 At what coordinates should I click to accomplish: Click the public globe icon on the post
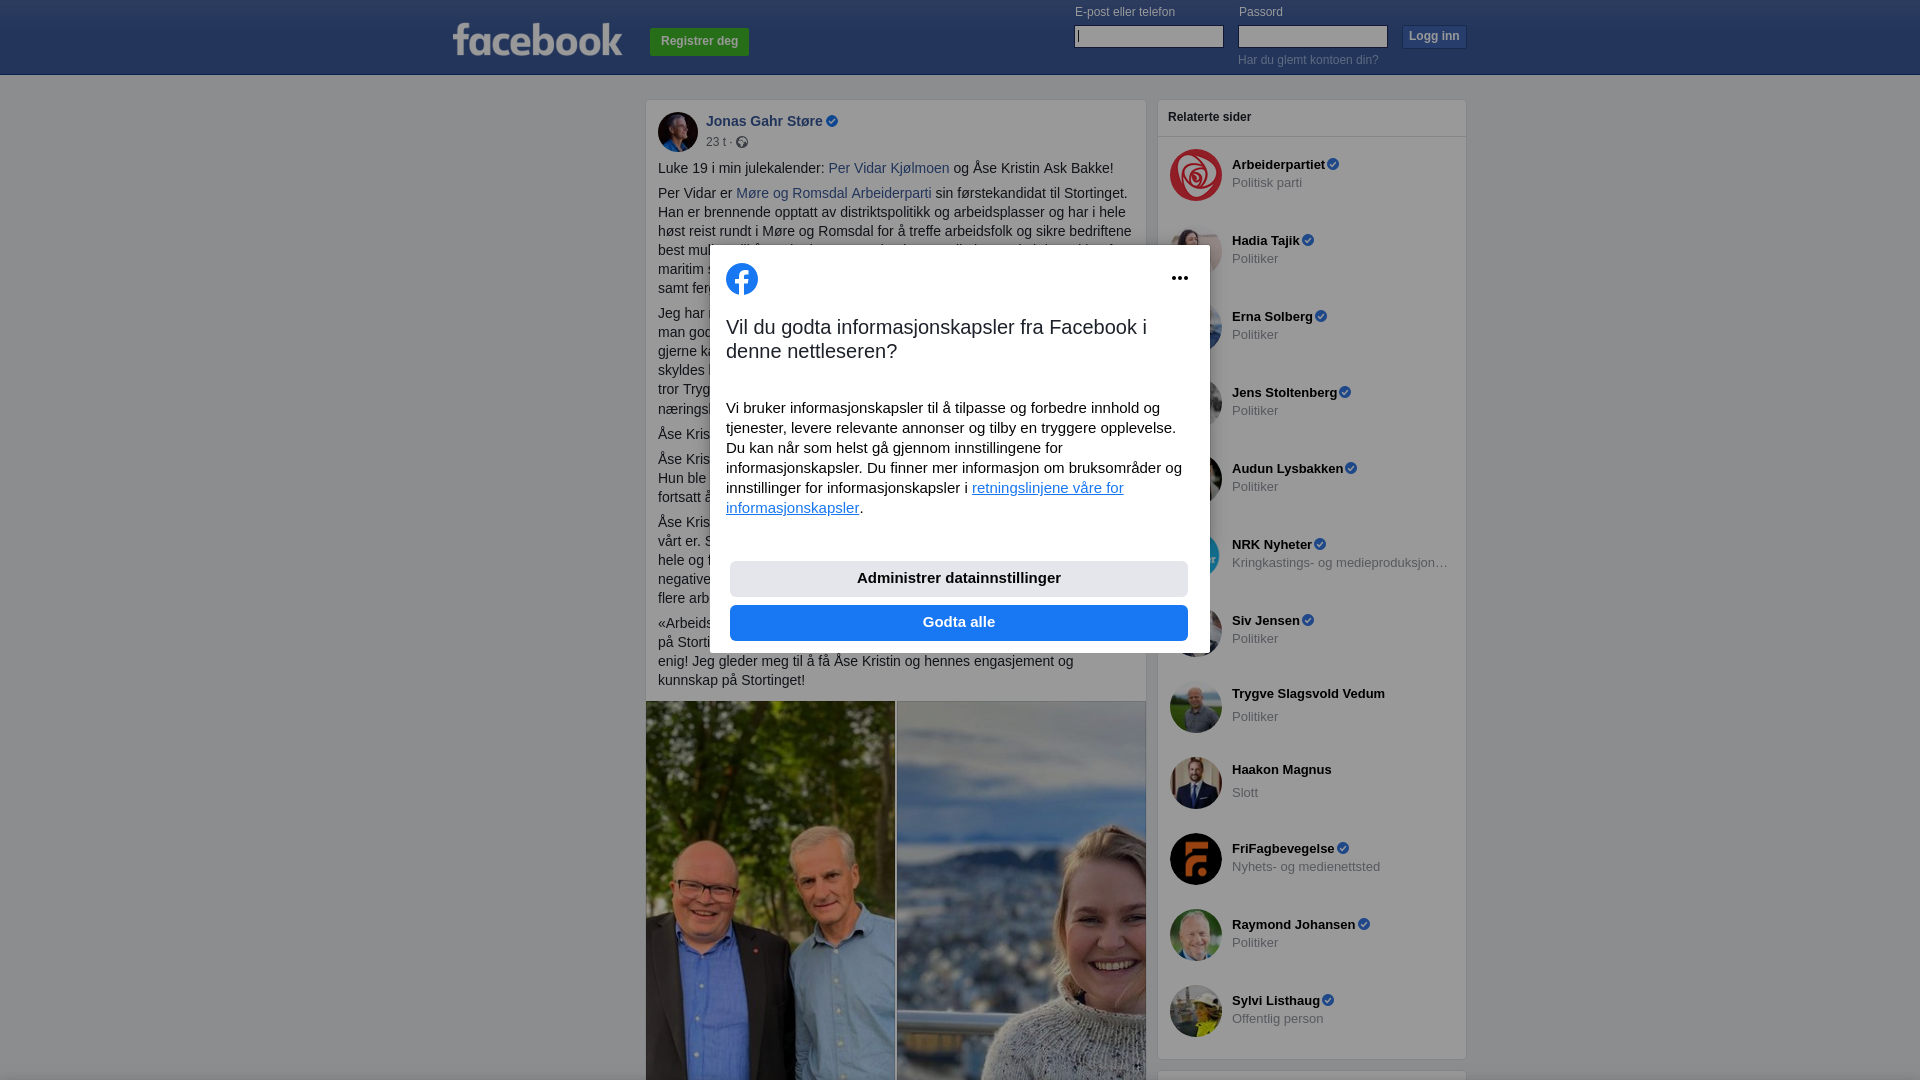tap(742, 143)
